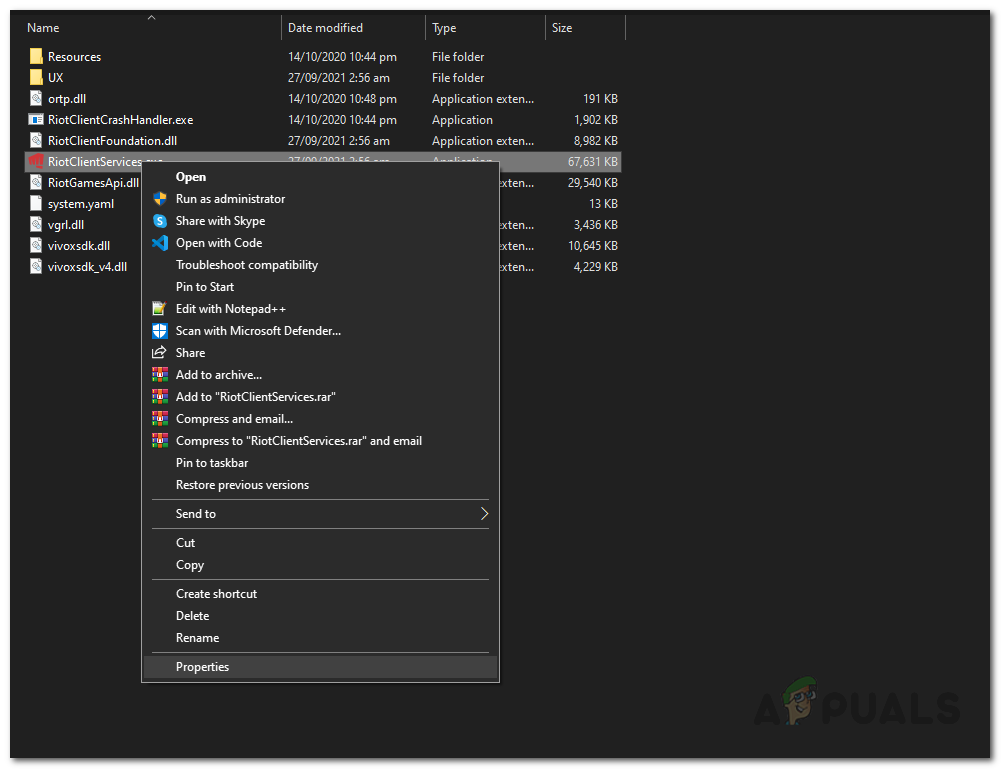The width and height of the screenshot is (1001, 769).
Task: Select vivoxsdk.dll file name
Action: (x=79, y=246)
